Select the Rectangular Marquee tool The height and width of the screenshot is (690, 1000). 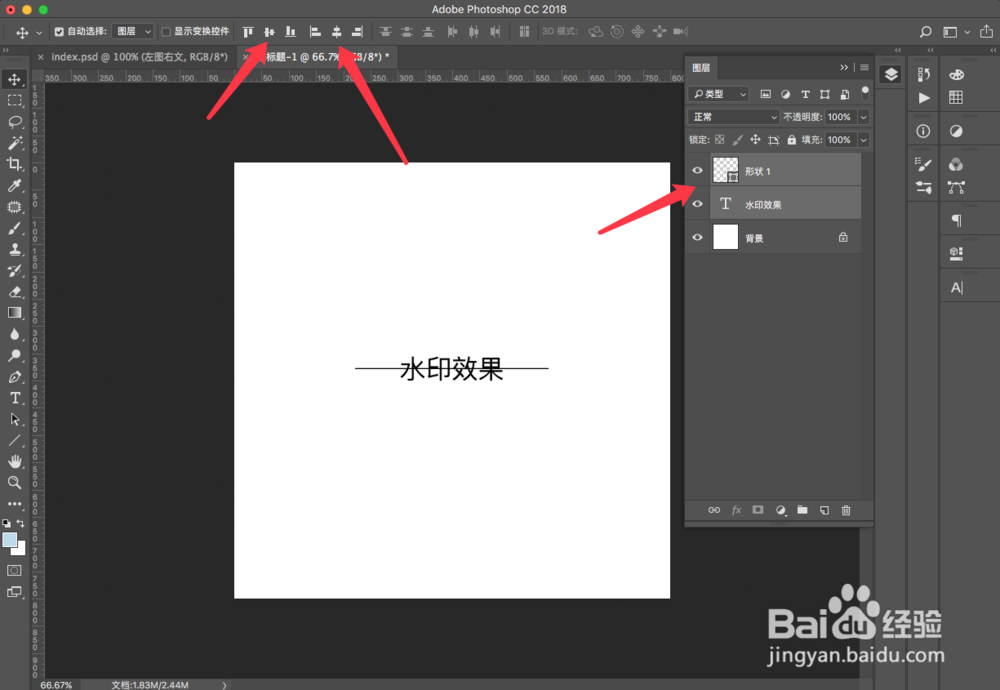pos(14,100)
